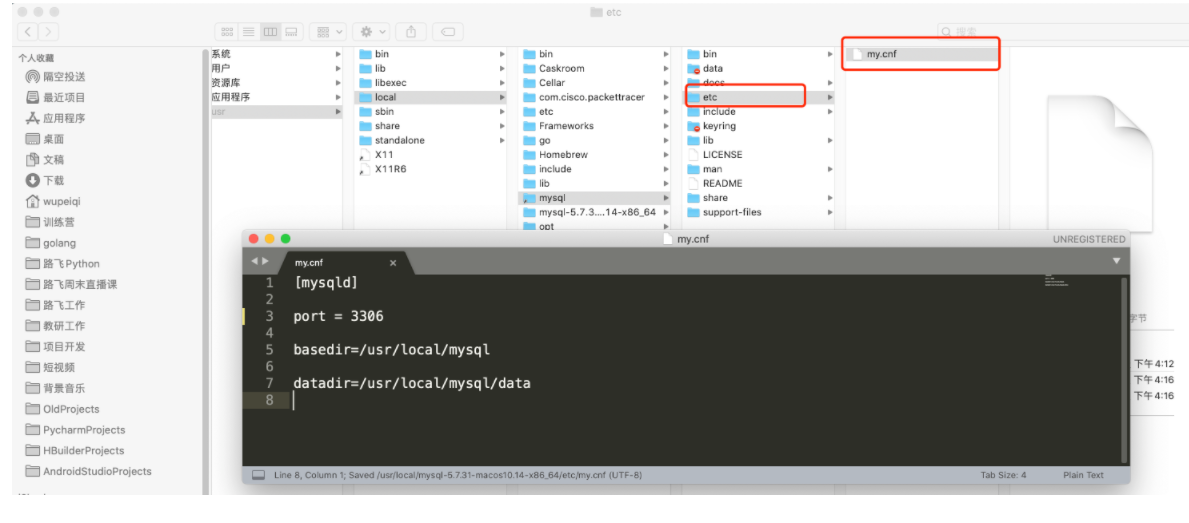This screenshot has width=1189, height=523.
Task: Click the sbin folder icon
Action: pos(365,111)
